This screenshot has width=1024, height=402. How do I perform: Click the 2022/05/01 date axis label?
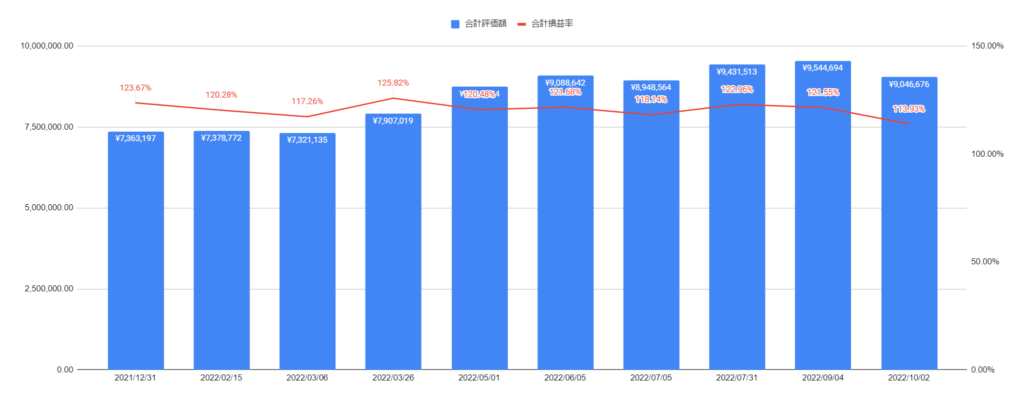[x=479, y=378]
